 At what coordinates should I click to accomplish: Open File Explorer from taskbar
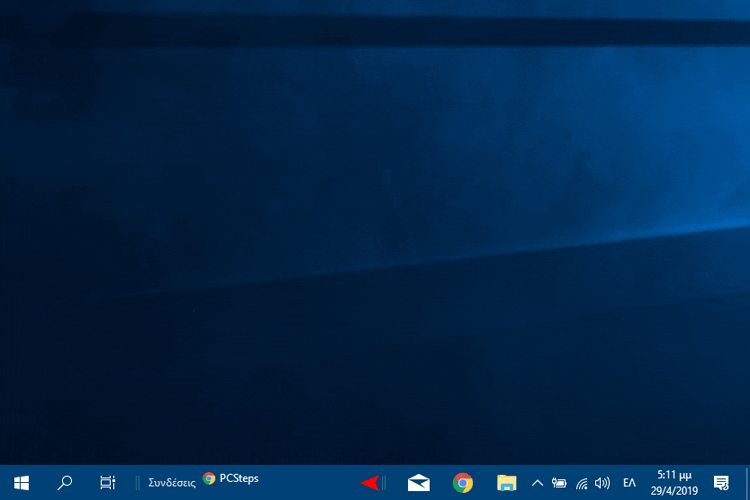pos(507,483)
